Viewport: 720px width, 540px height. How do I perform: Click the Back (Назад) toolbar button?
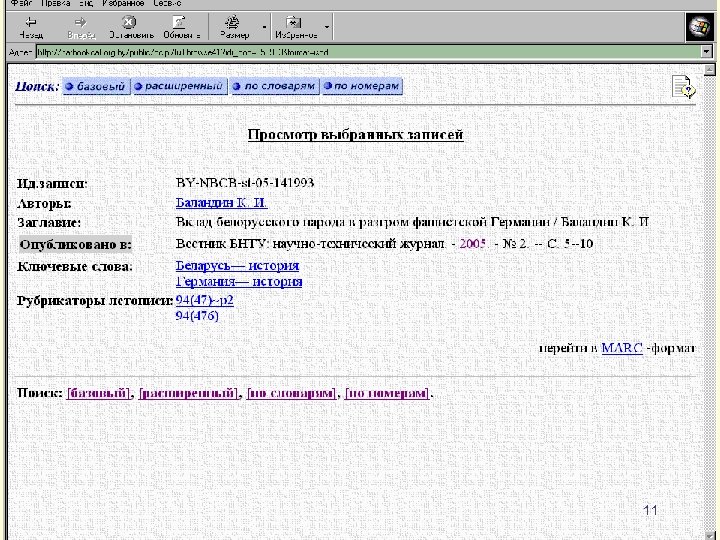[x=31, y=27]
